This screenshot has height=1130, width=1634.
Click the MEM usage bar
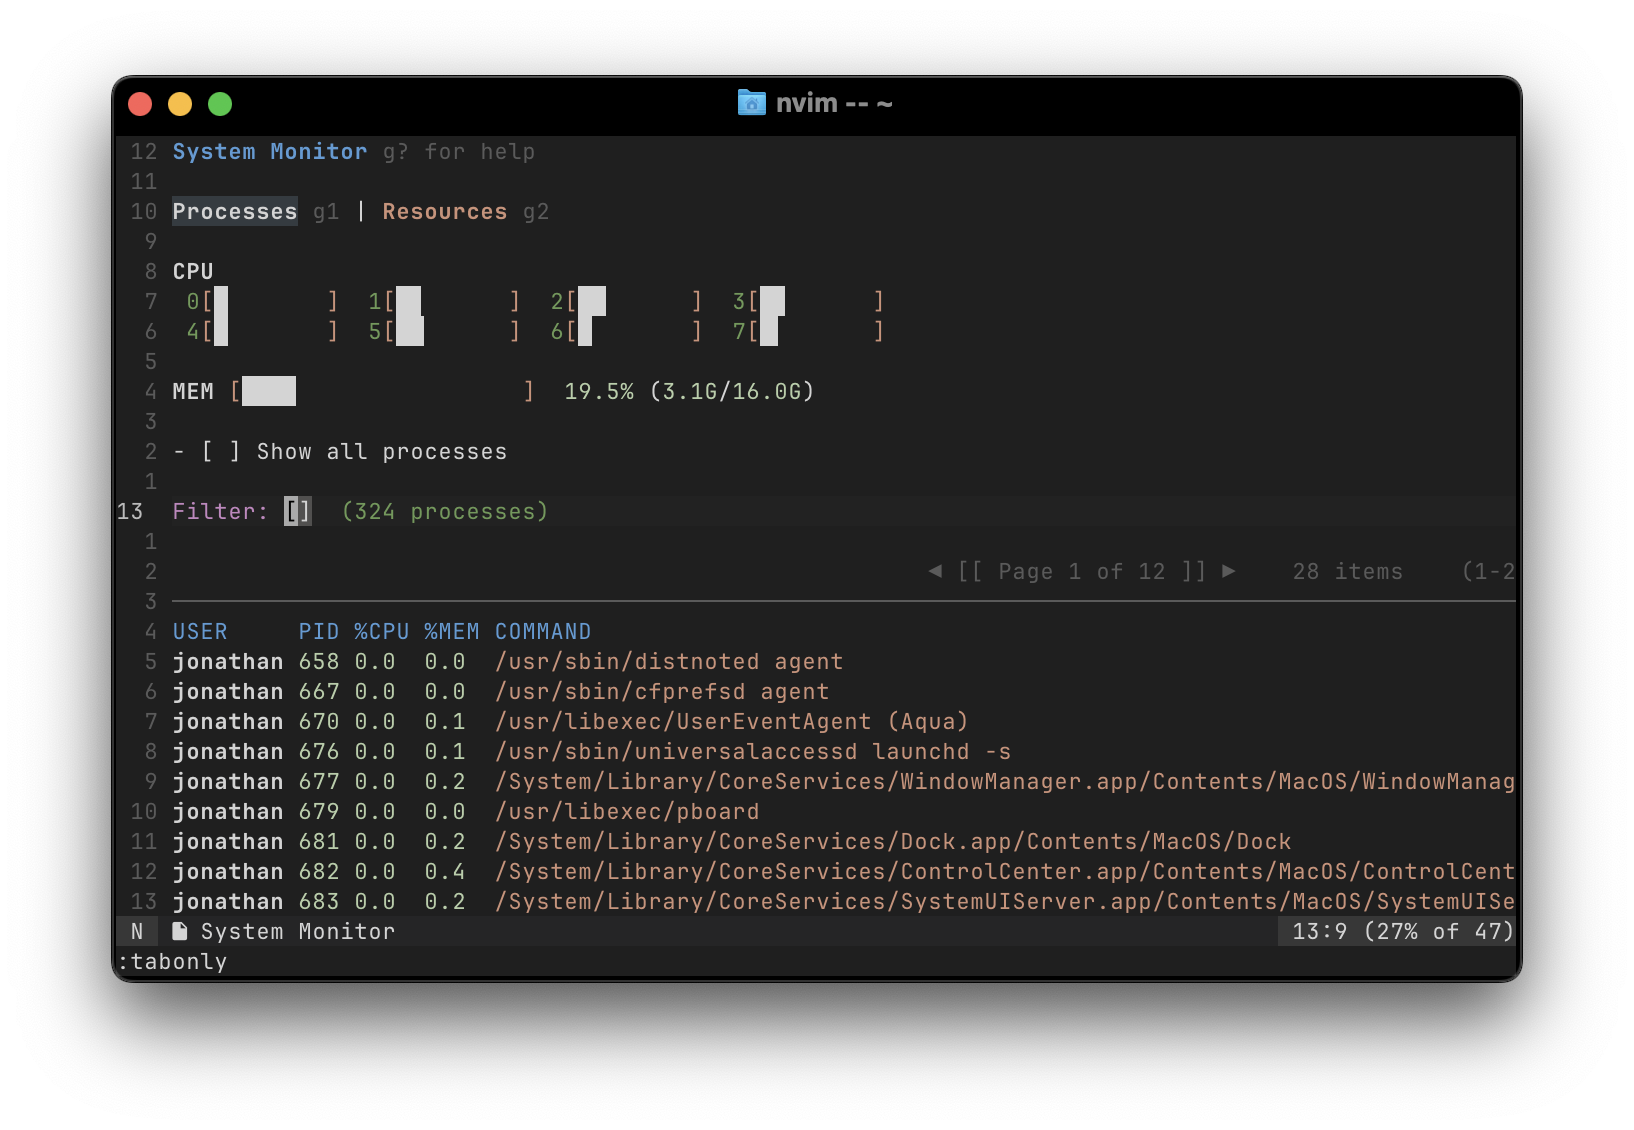coord(382,391)
